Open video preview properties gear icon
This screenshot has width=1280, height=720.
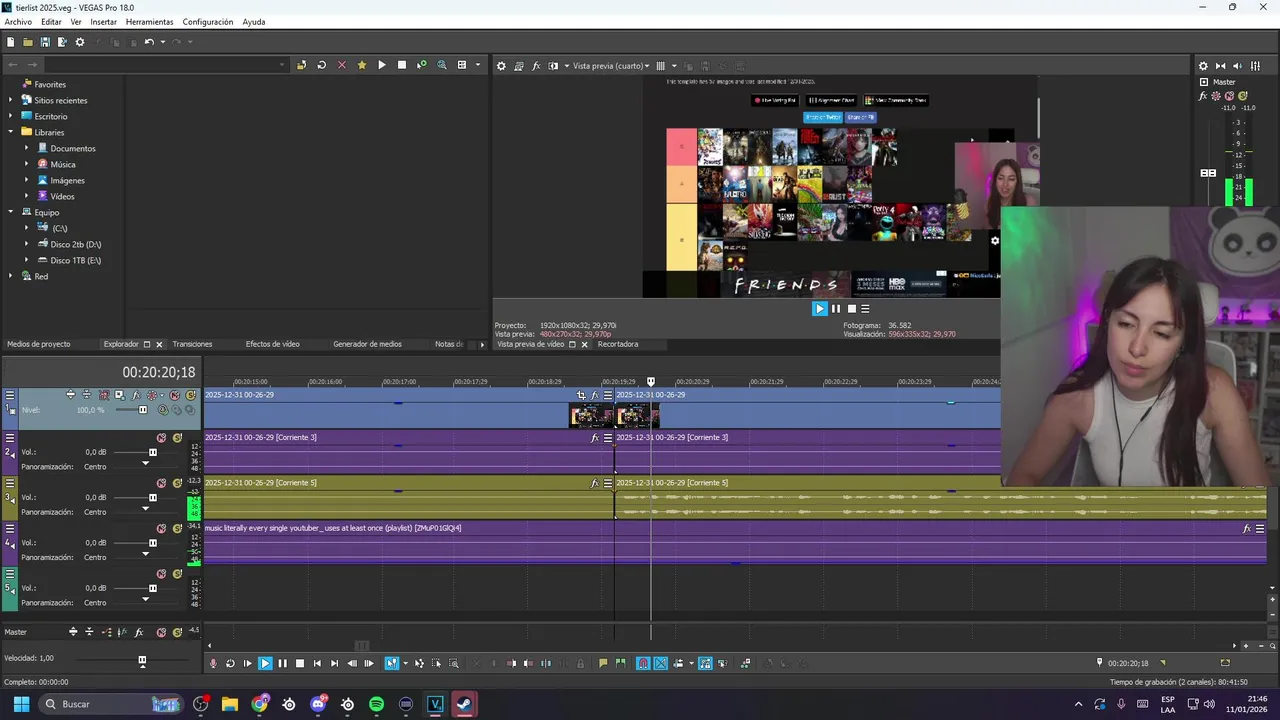(x=502, y=66)
